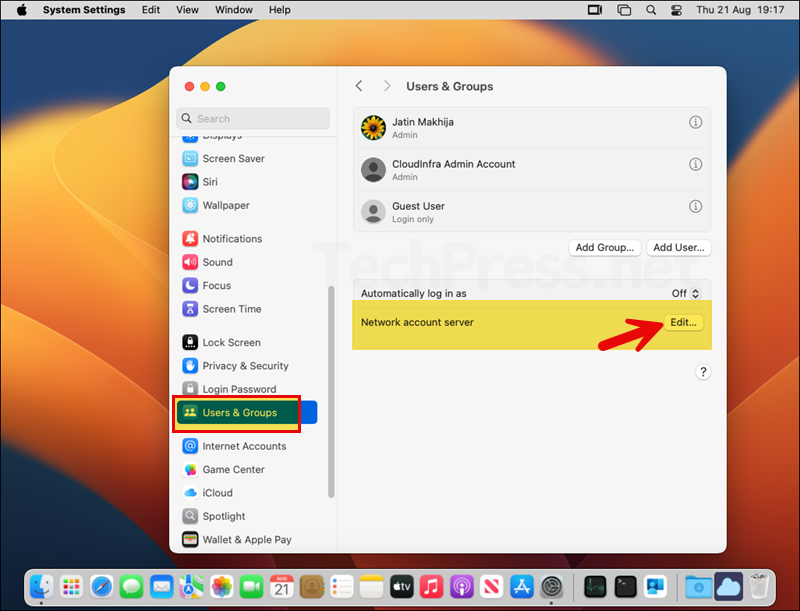Screen dimensions: 800x611
Task: Open the Apple menu
Action: pos(21,10)
